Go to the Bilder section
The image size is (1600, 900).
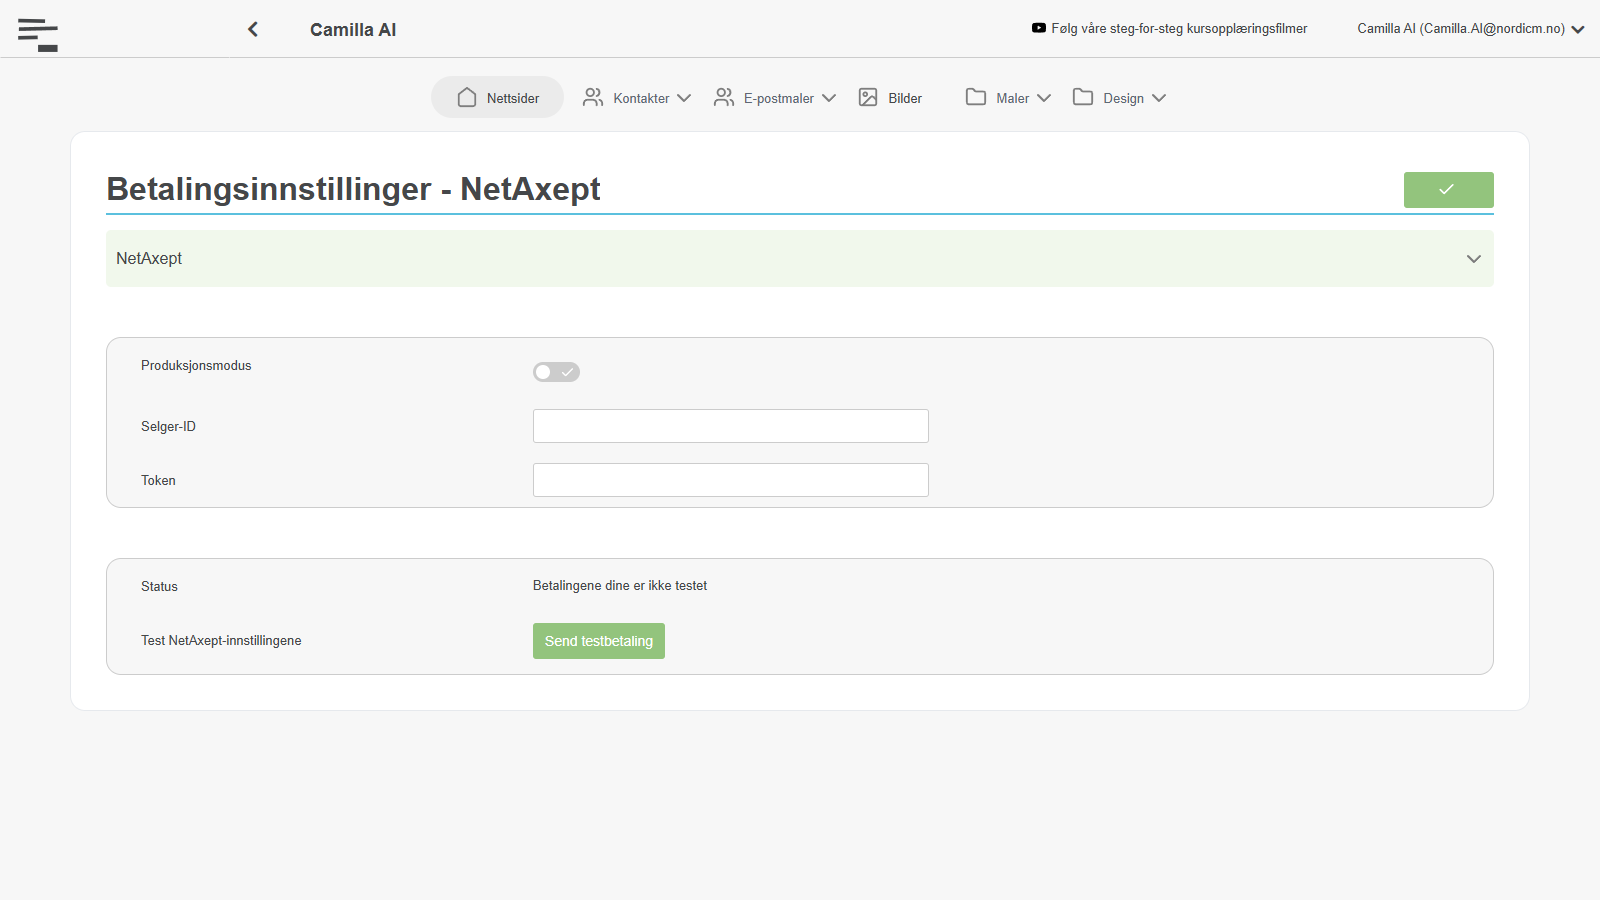(x=890, y=98)
